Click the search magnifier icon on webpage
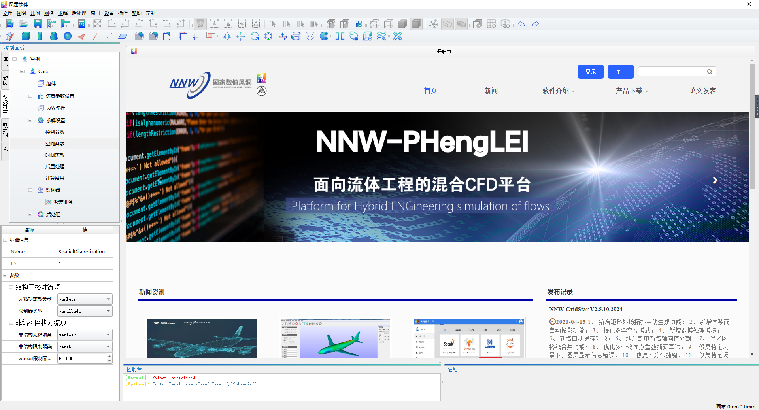The height and width of the screenshot is (410, 759). [x=710, y=72]
